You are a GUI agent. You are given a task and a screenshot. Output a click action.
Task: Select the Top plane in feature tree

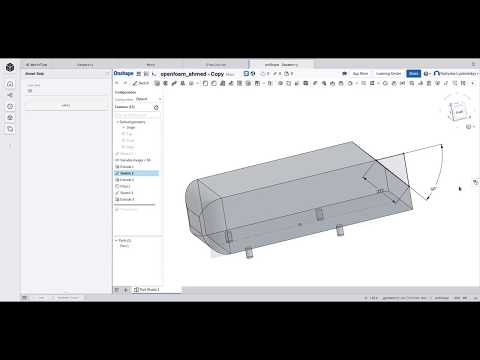click(128, 134)
